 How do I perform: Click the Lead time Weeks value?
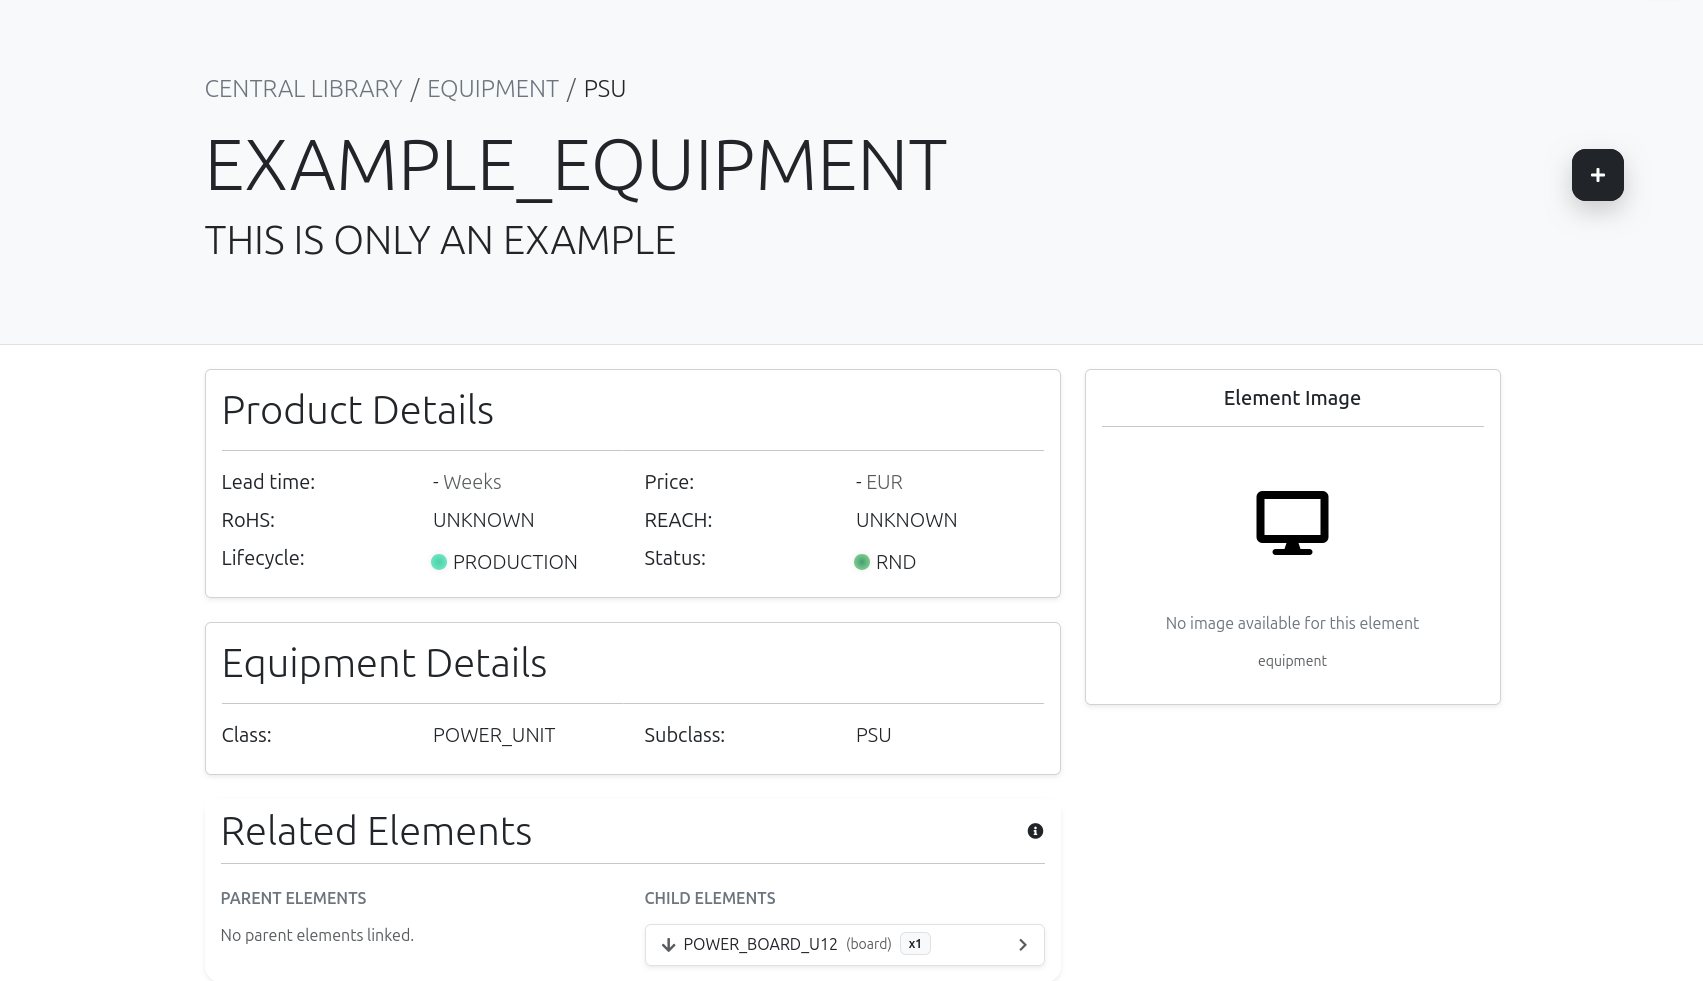pos(467,482)
